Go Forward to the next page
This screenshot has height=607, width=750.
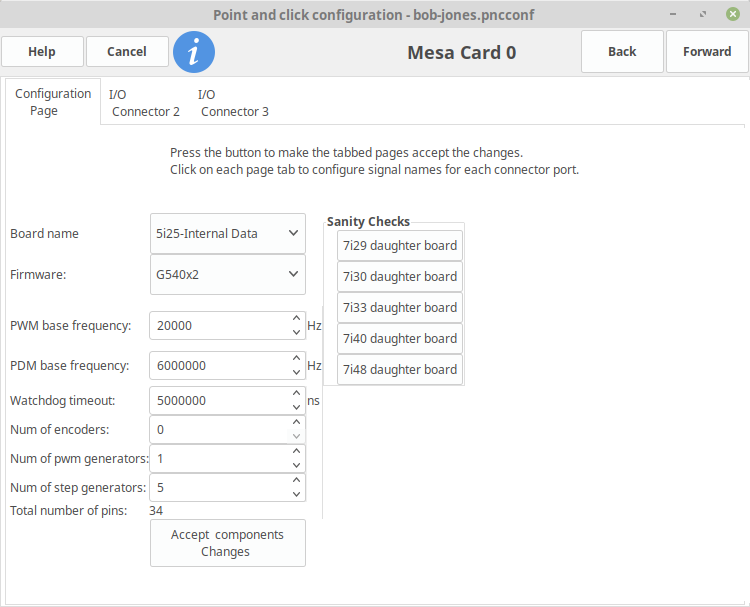pos(707,52)
